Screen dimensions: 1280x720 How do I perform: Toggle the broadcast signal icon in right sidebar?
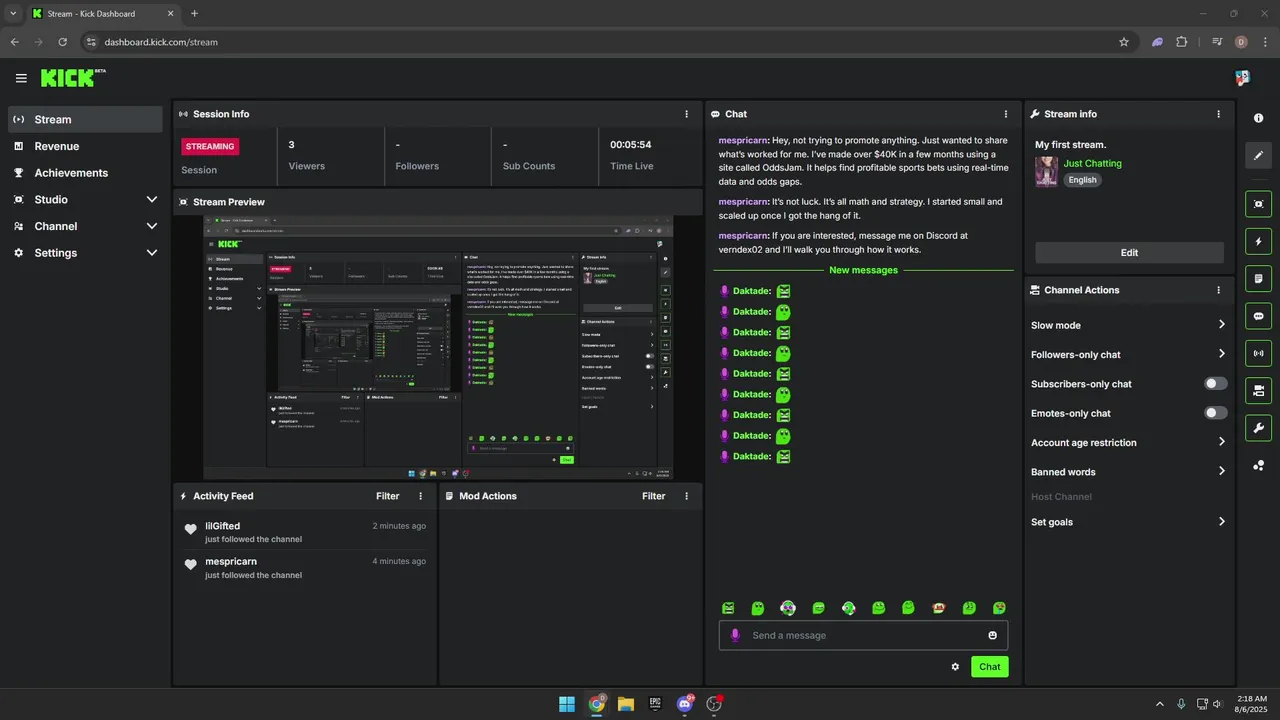click(1258, 353)
